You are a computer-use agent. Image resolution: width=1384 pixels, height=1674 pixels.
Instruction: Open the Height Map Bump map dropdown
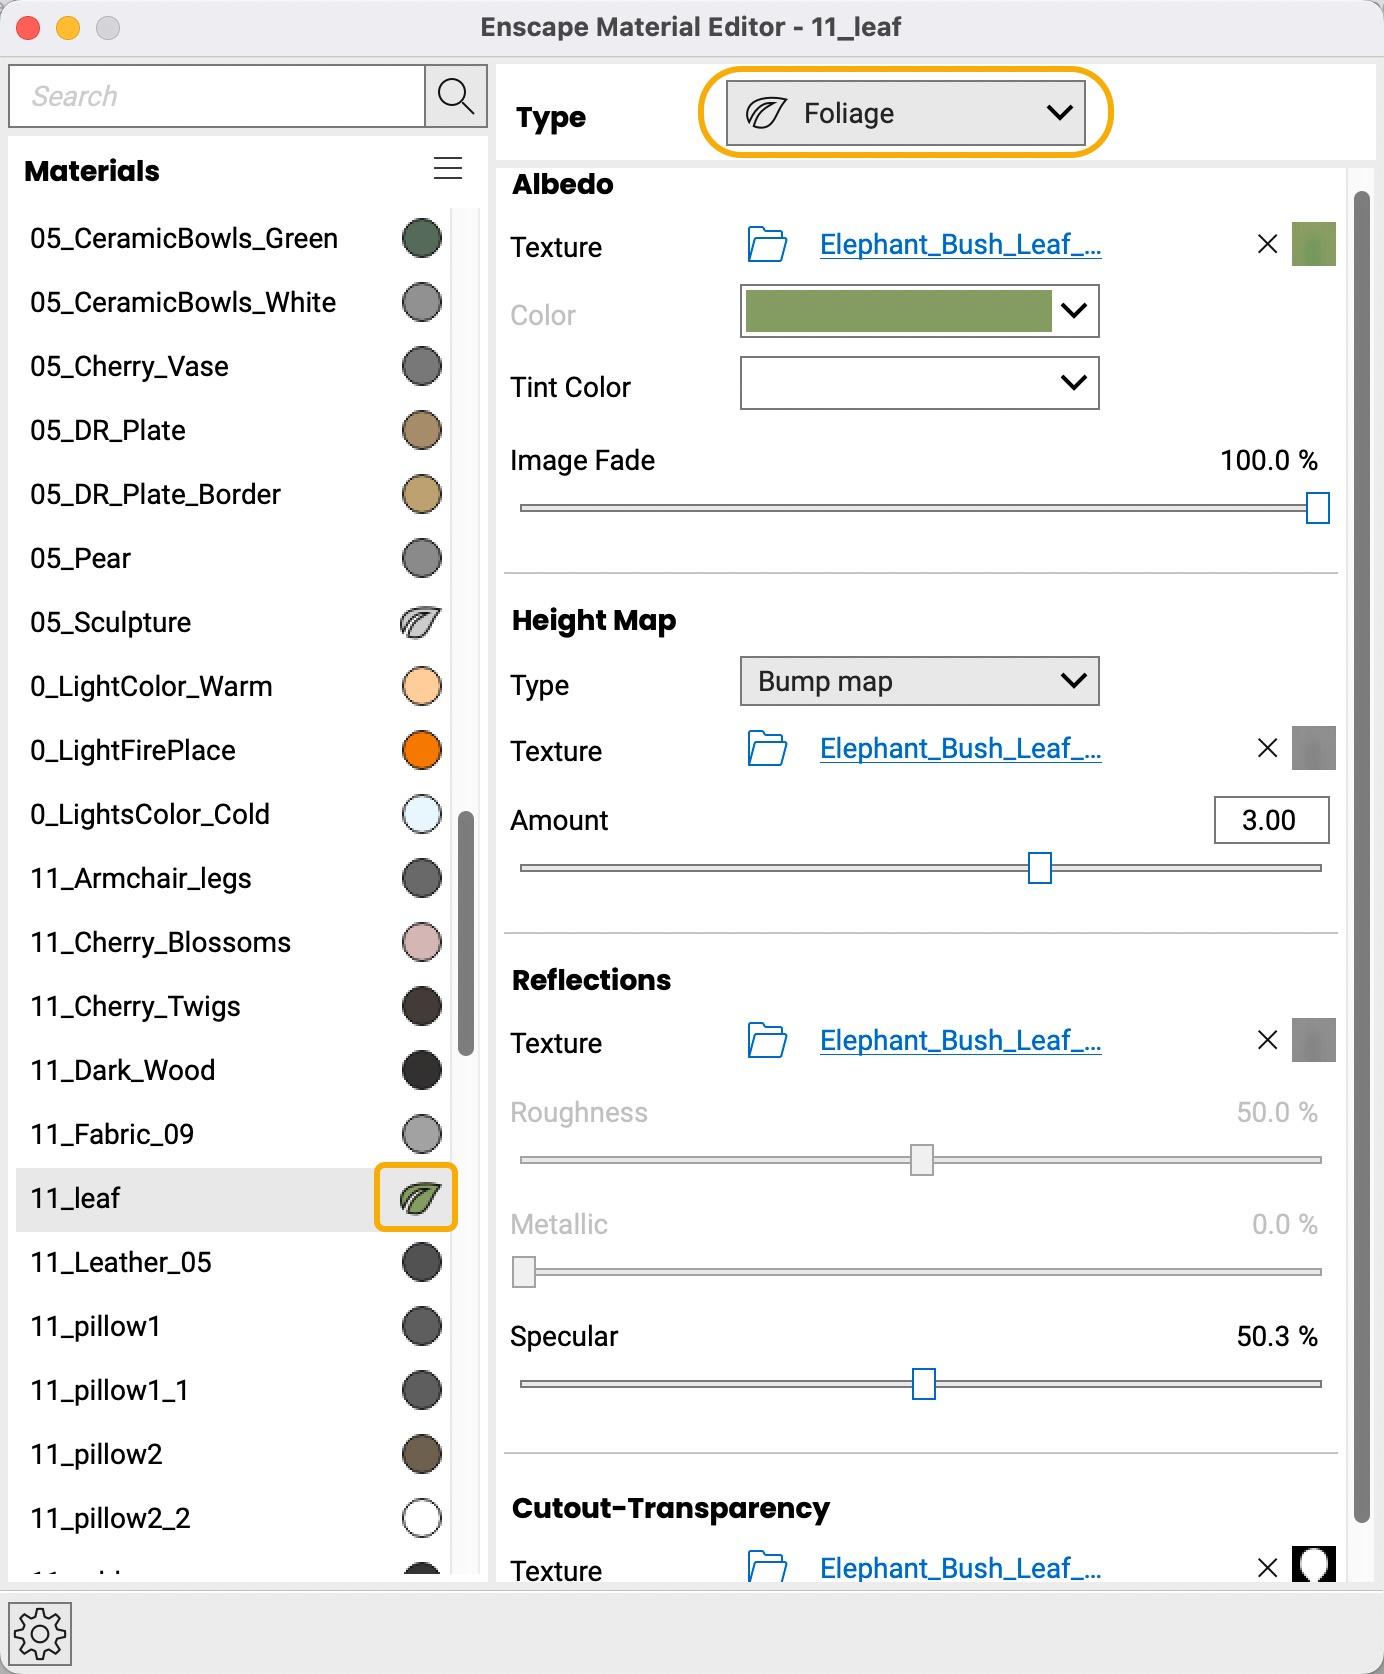[x=919, y=682]
